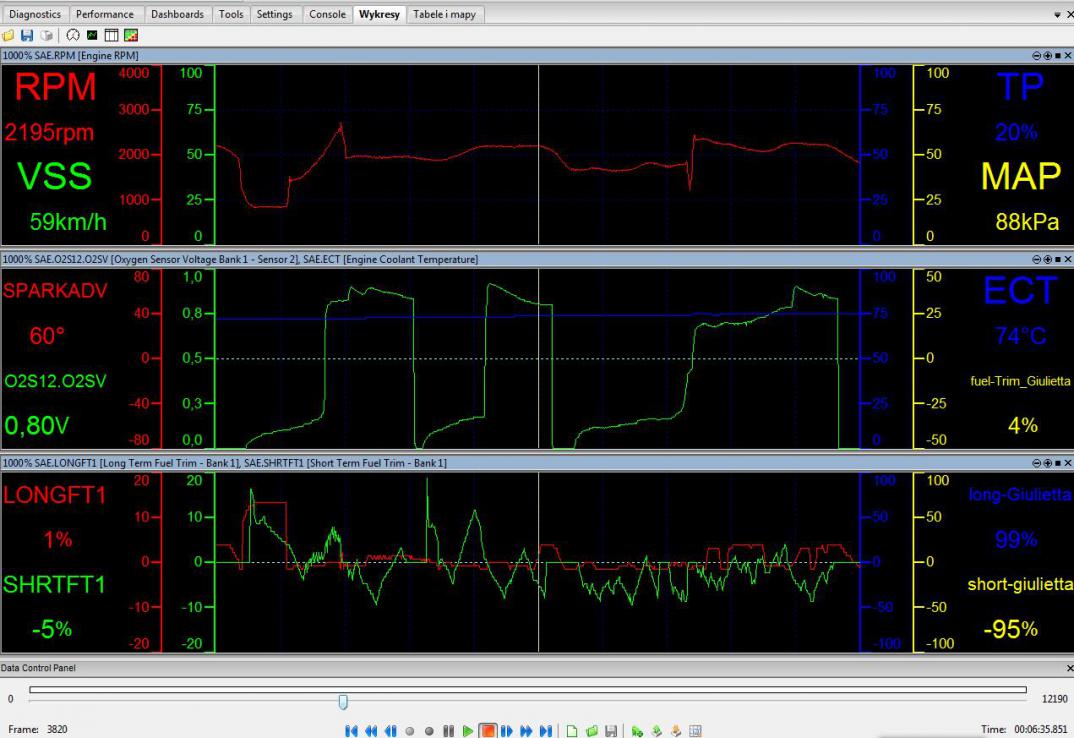Open the Diagnostics tab
This screenshot has height=738, width=1074.
(34, 14)
